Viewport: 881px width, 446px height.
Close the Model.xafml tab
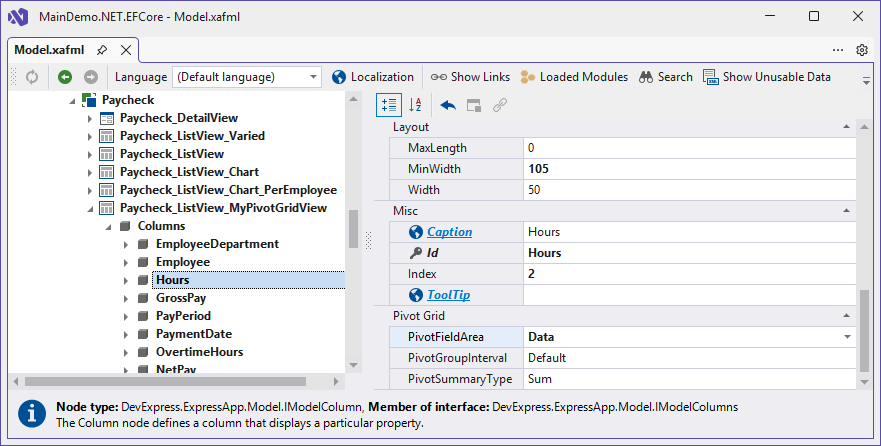(x=126, y=50)
